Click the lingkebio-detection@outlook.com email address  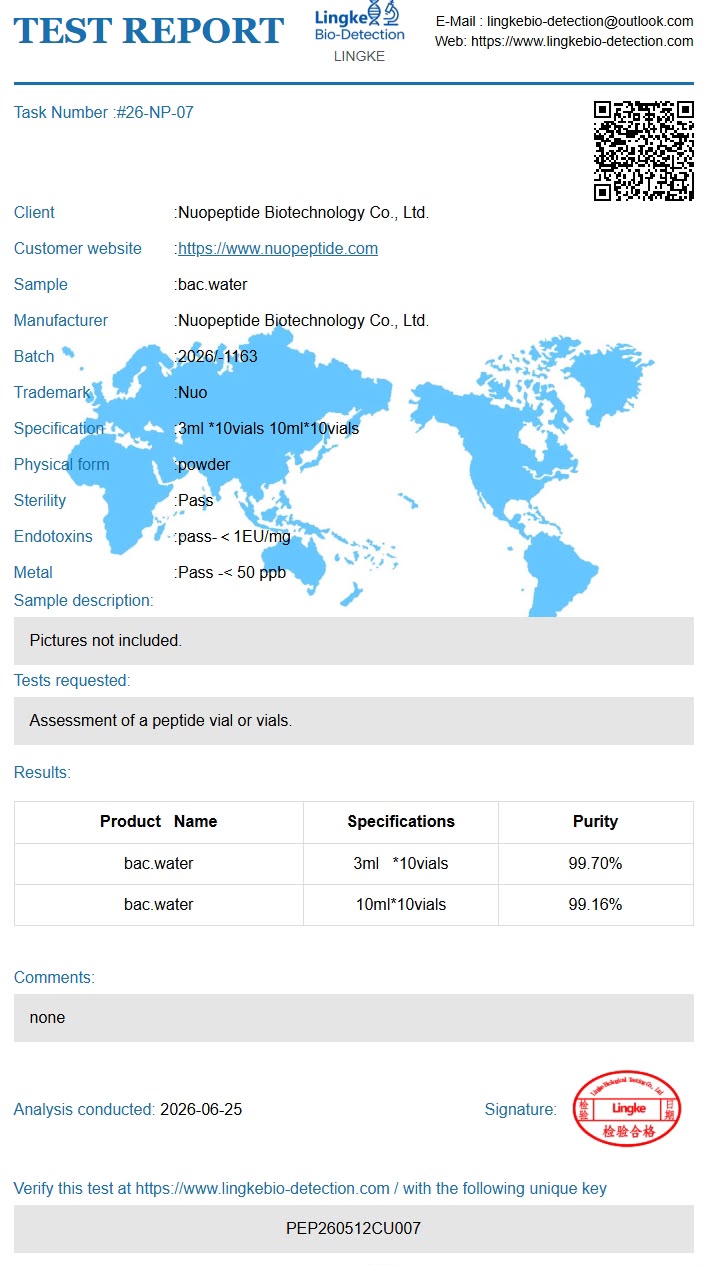click(x=590, y=21)
